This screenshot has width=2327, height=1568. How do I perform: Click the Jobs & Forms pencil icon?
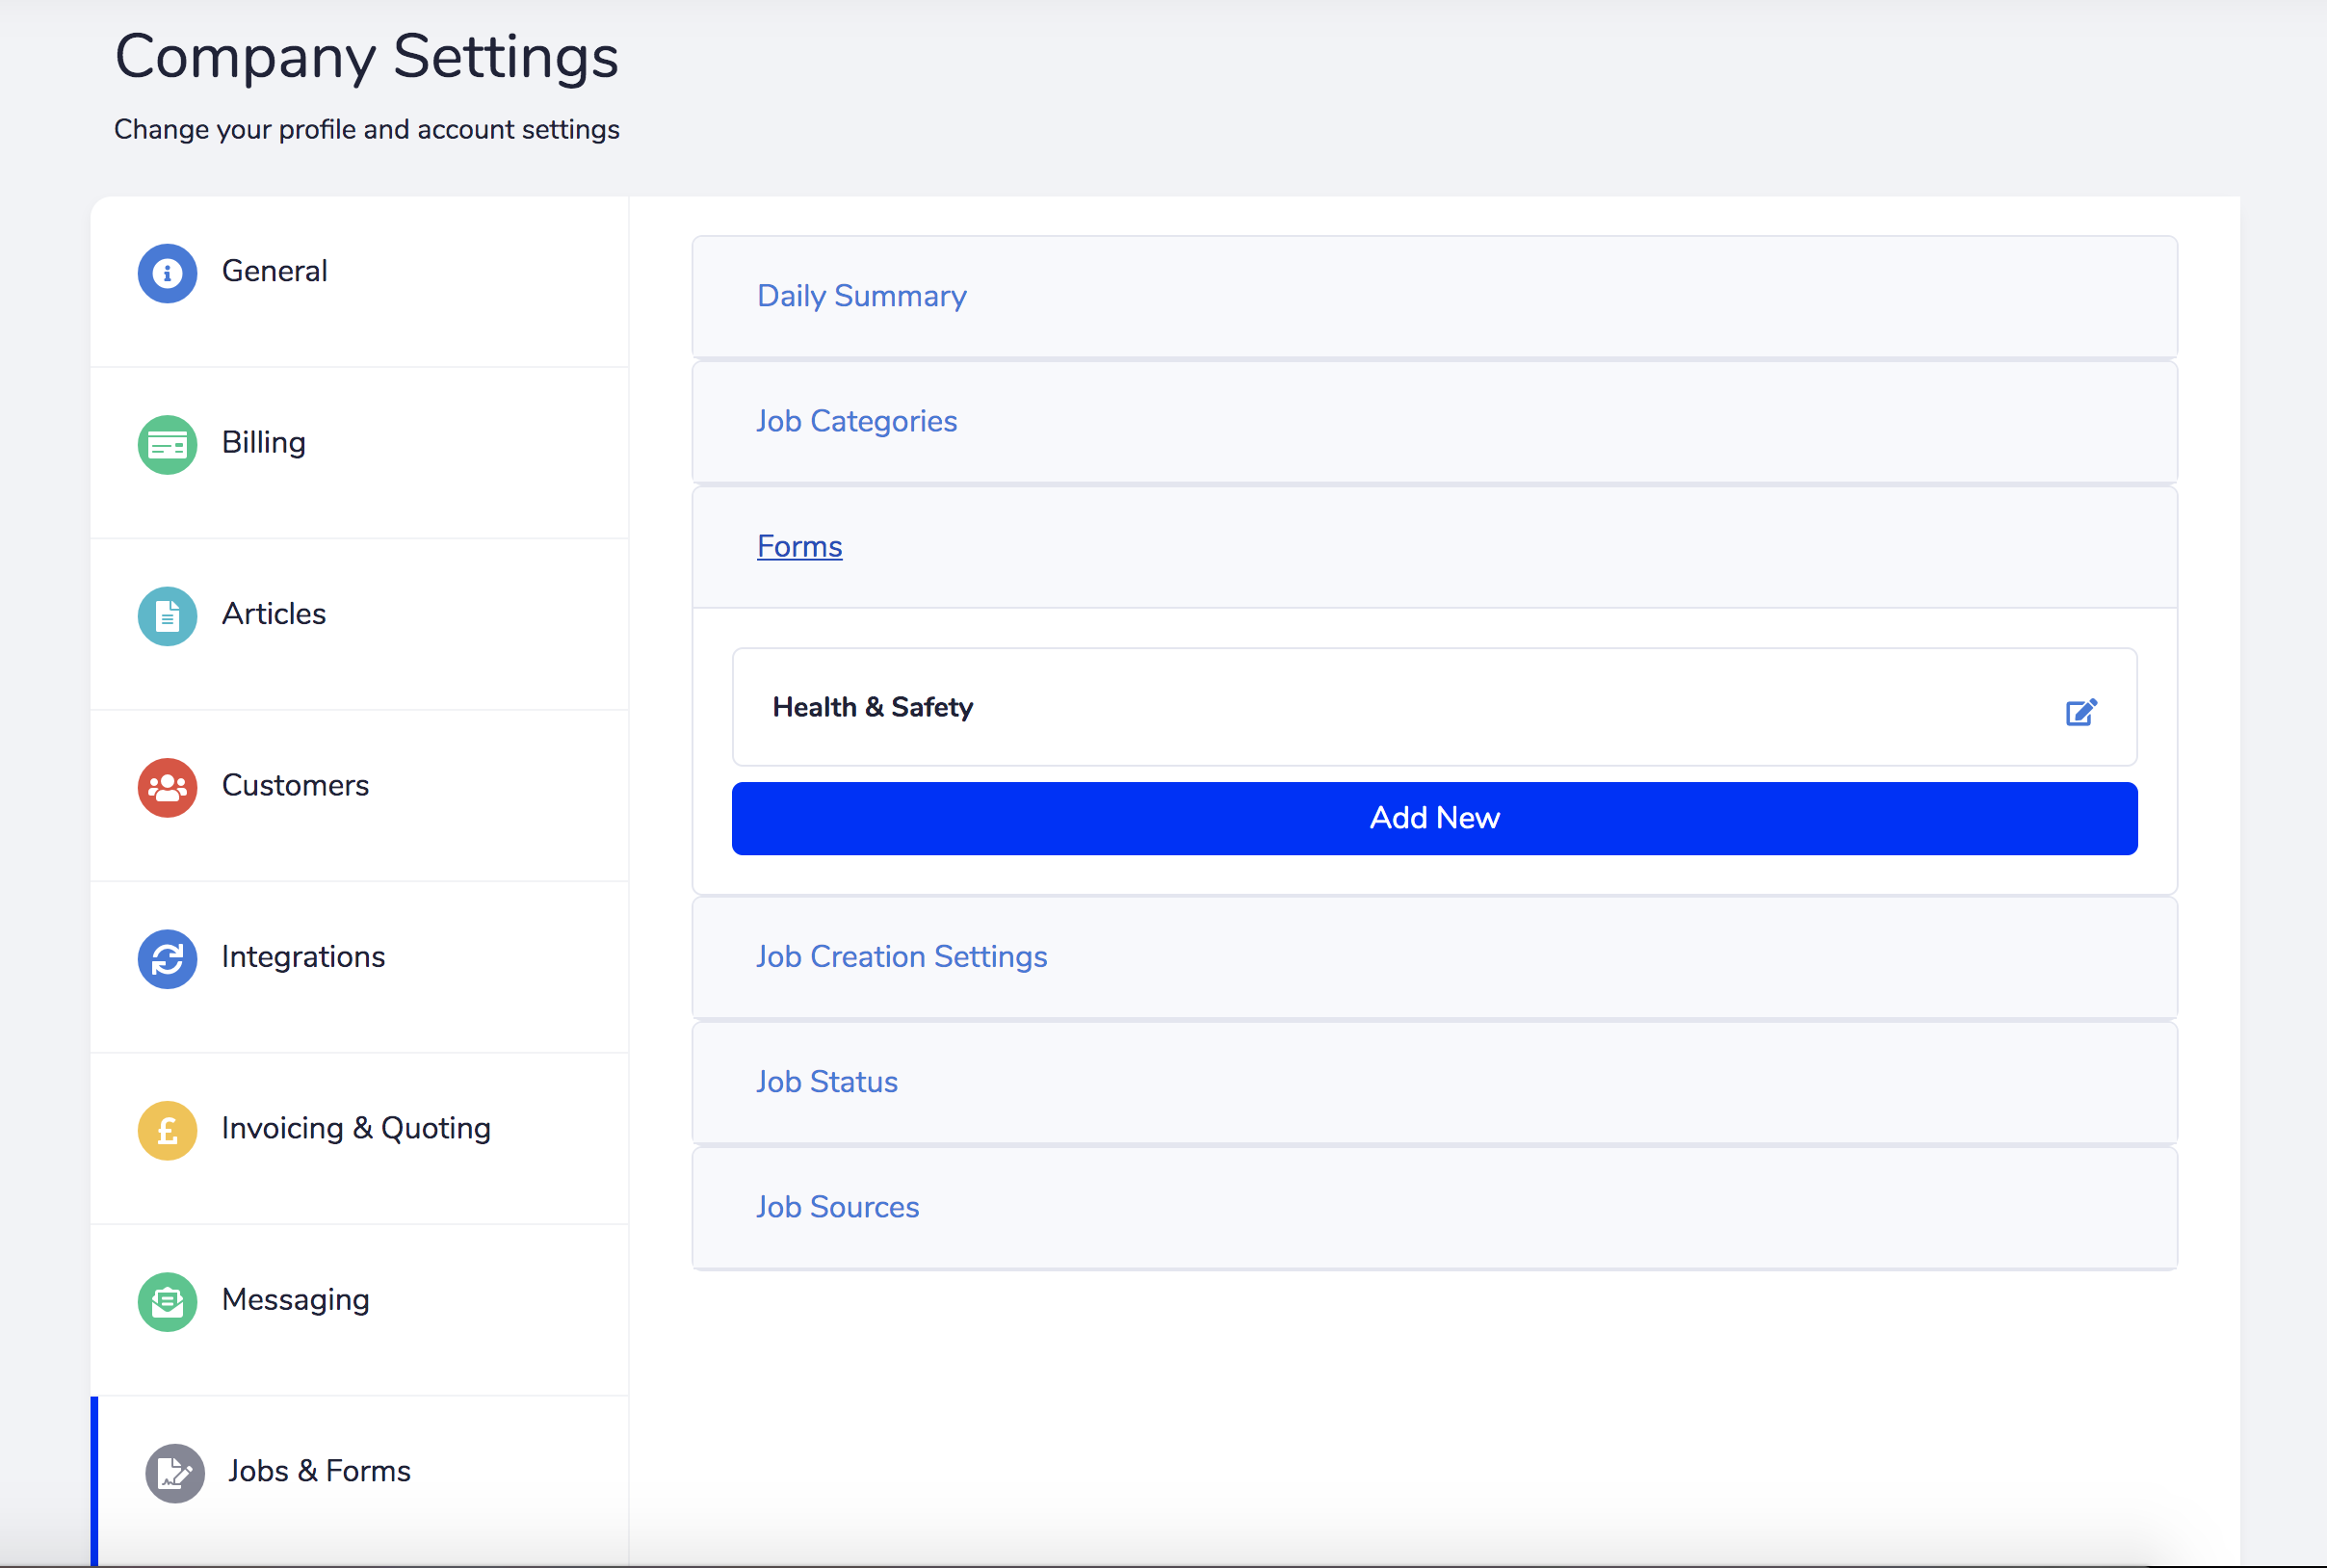175,1474
